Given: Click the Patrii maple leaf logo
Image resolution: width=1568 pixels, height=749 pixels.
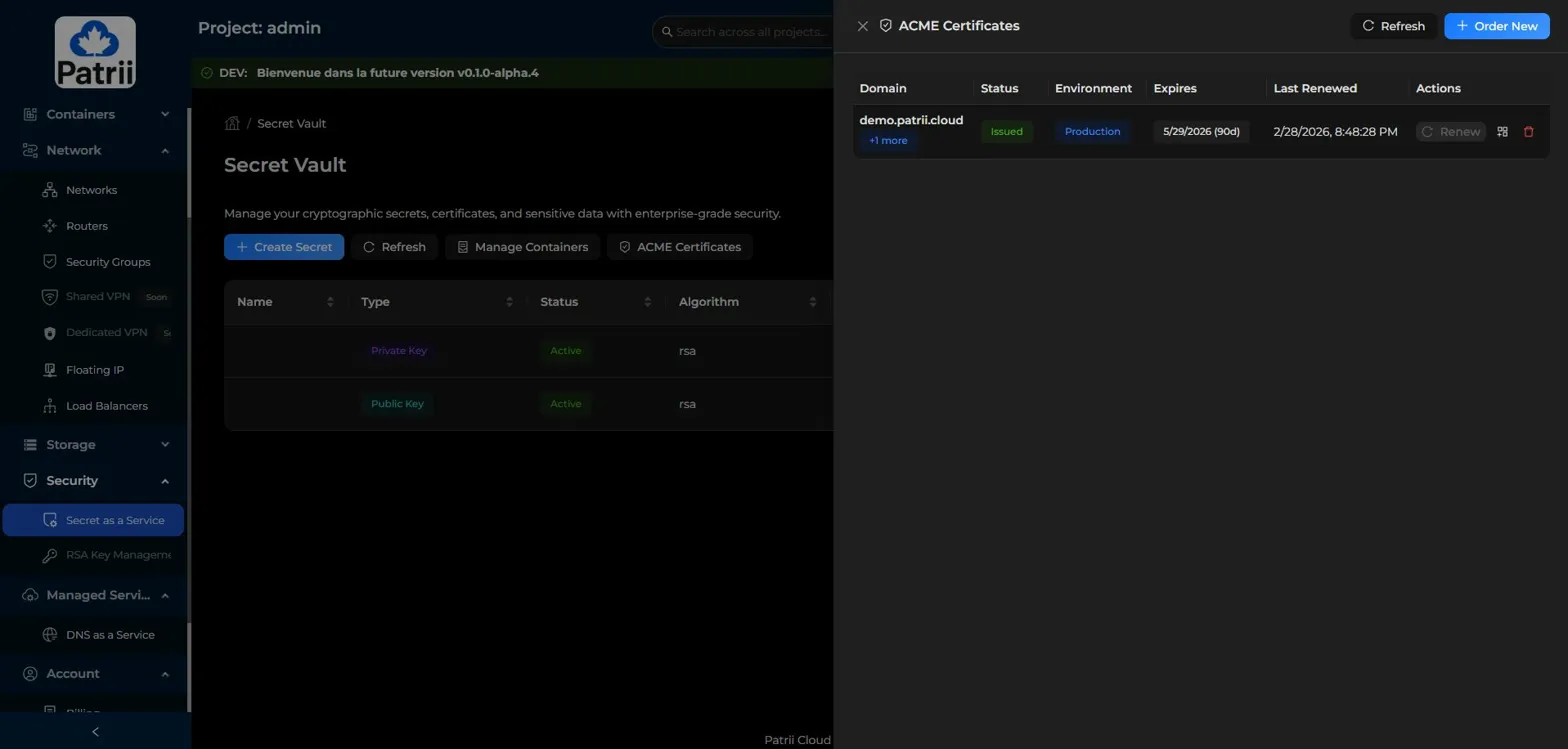Looking at the screenshot, I should coord(95,52).
